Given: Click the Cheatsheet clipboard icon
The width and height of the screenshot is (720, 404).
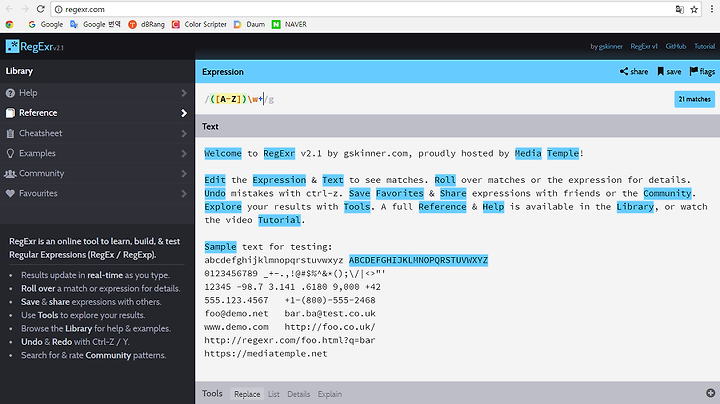Looking at the screenshot, I should pyautogui.click(x=10, y=133).
